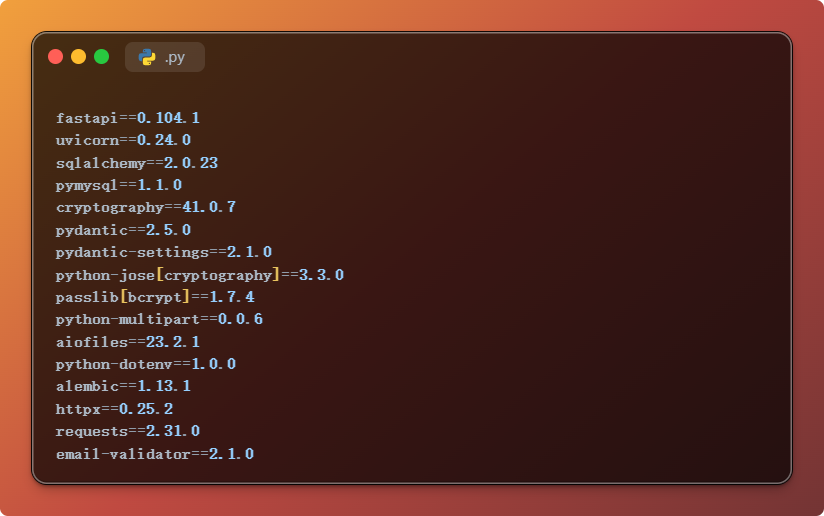Click the line httpx==0.25.2

pos(115,409)
